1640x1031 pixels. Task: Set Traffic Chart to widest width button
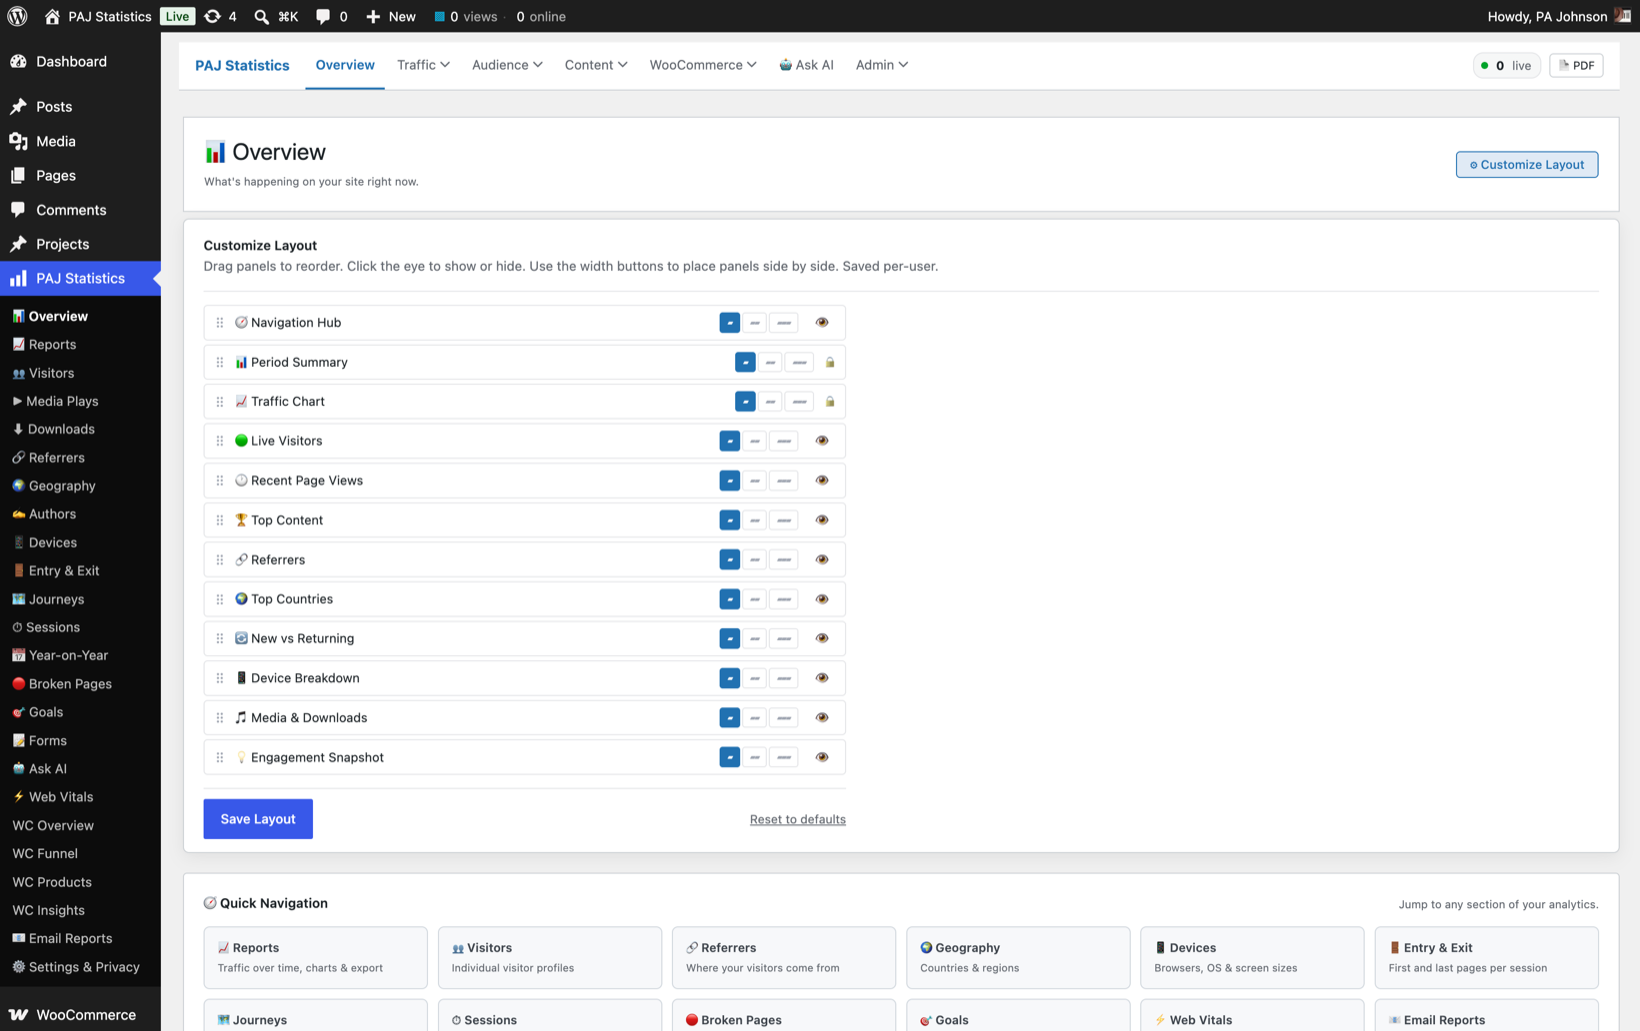(799, 401)
